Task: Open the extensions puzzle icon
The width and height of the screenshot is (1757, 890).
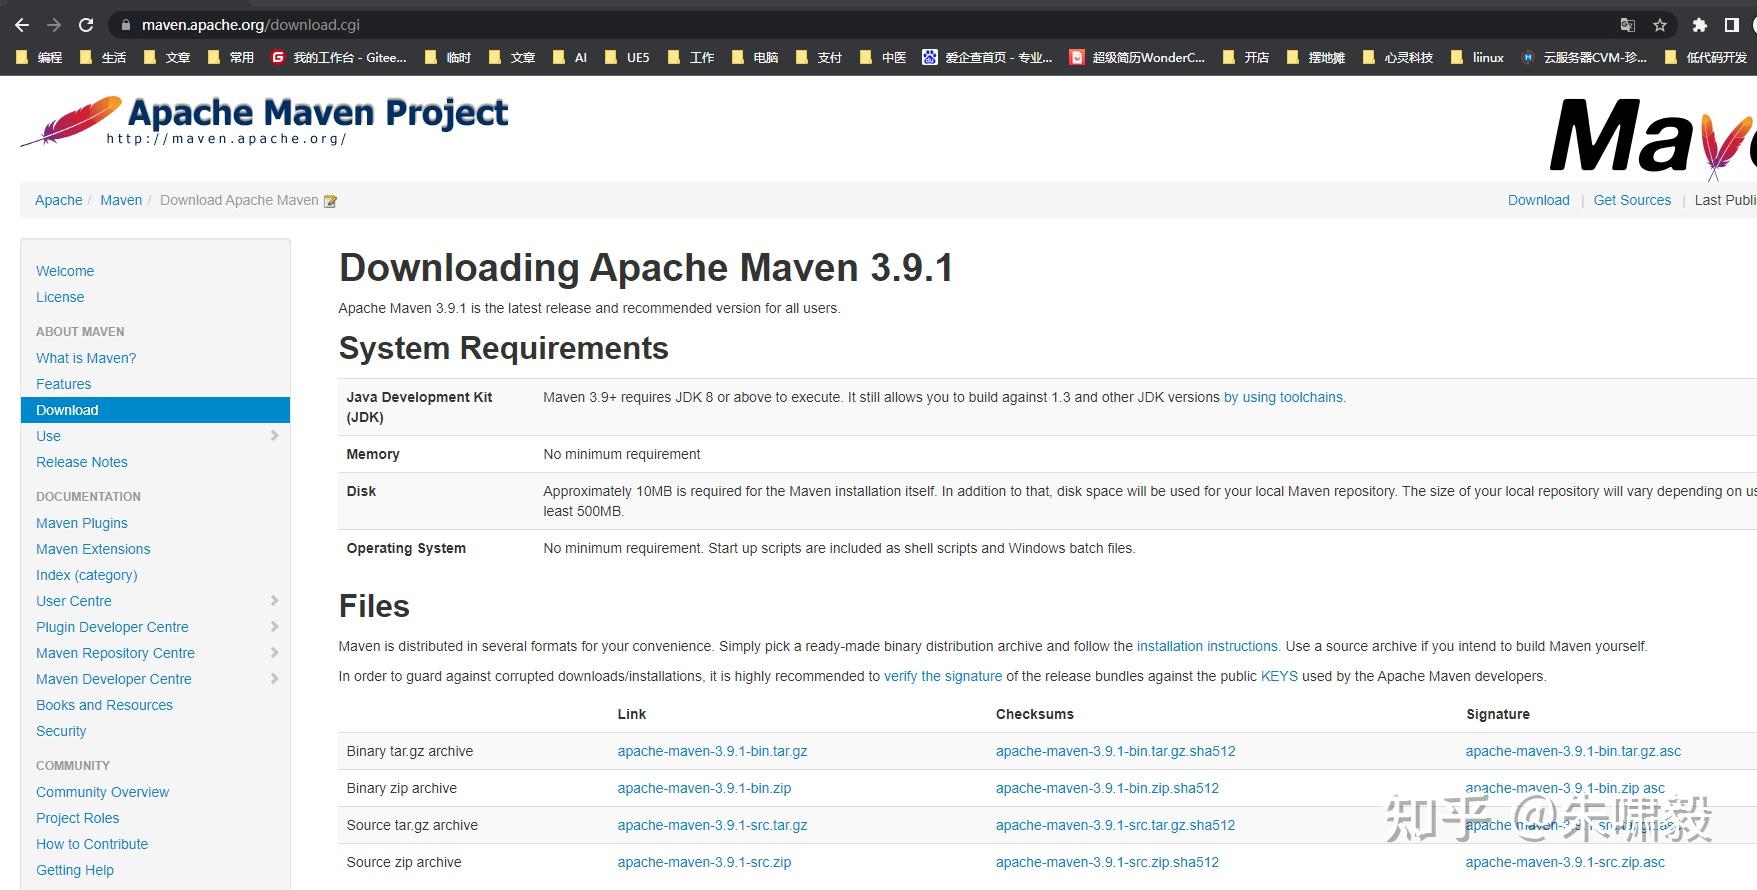Action: [1700, 25]
